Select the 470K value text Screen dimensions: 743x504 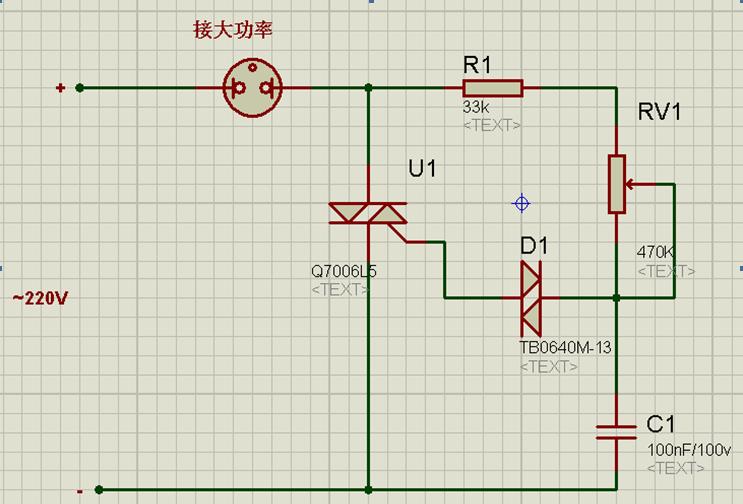point(655,252)
